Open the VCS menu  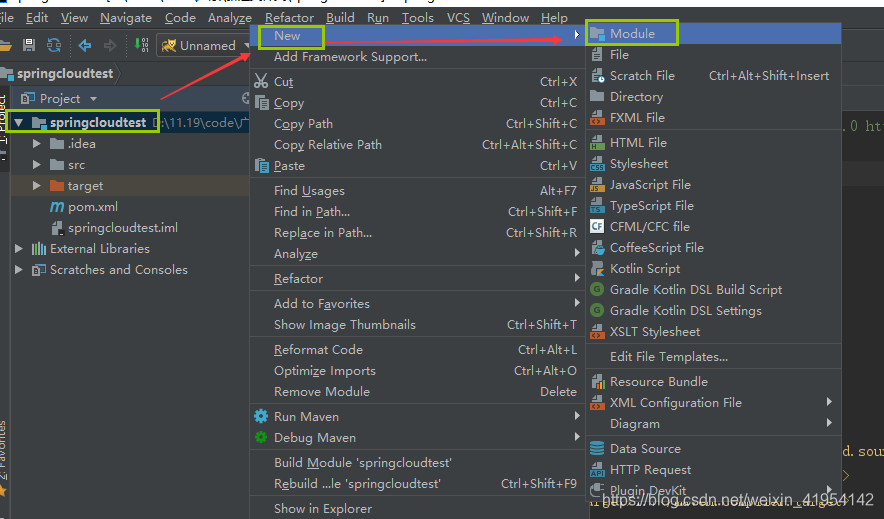pos(458,18)
